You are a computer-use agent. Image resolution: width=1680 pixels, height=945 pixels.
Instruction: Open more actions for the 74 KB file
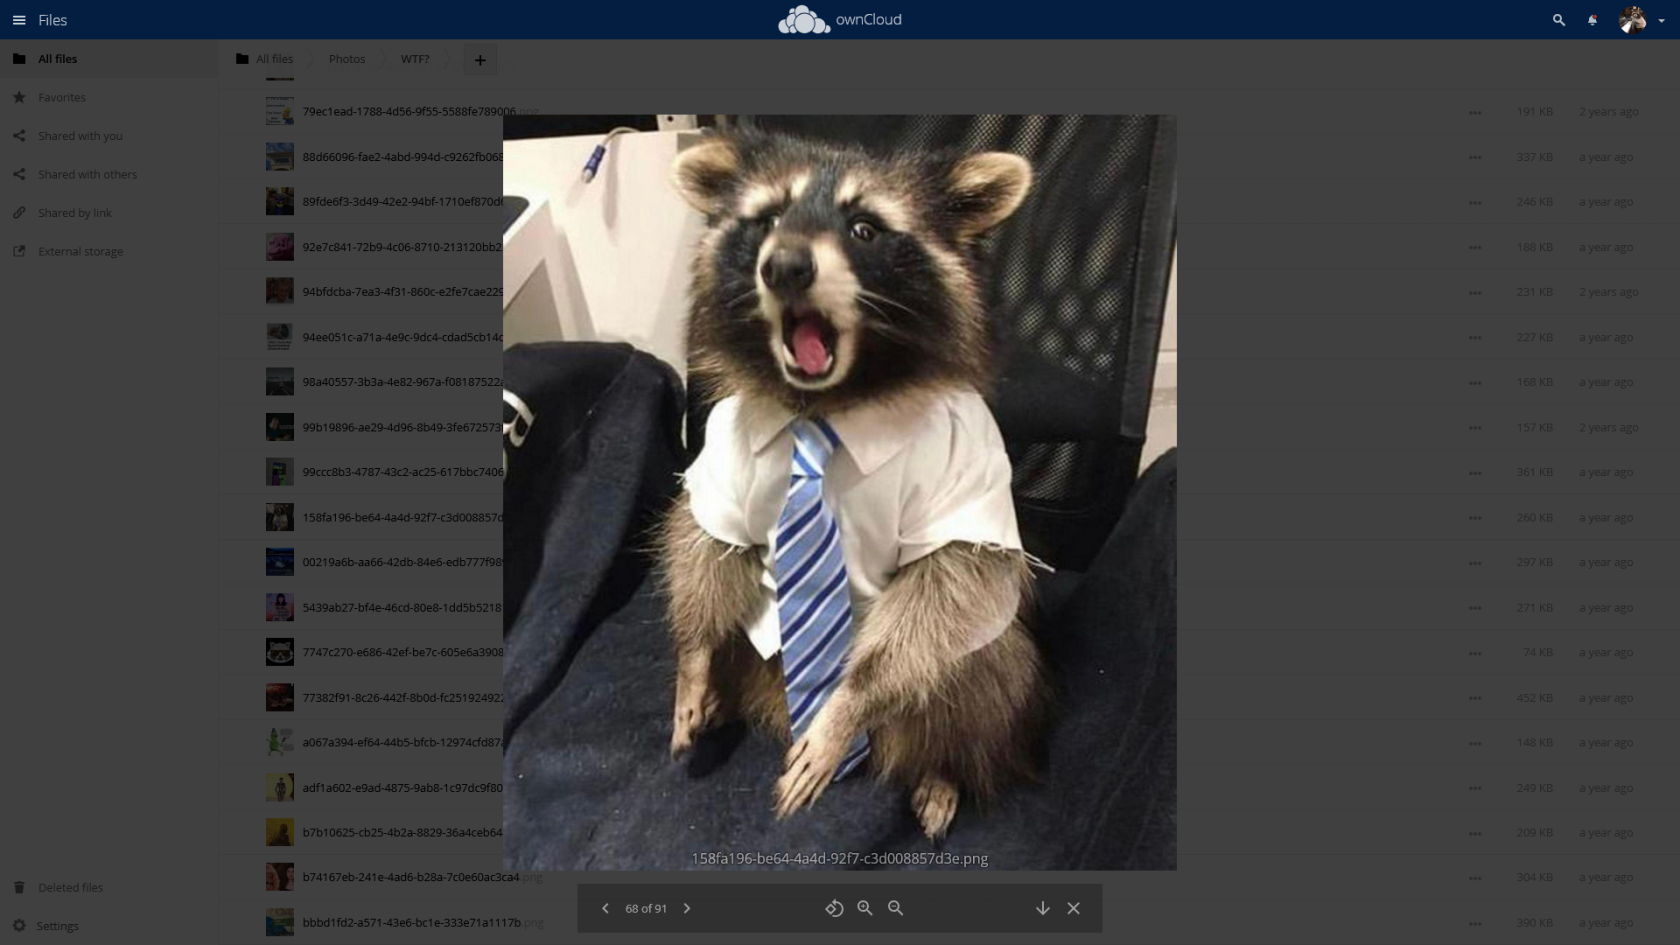click(1475, 652)
